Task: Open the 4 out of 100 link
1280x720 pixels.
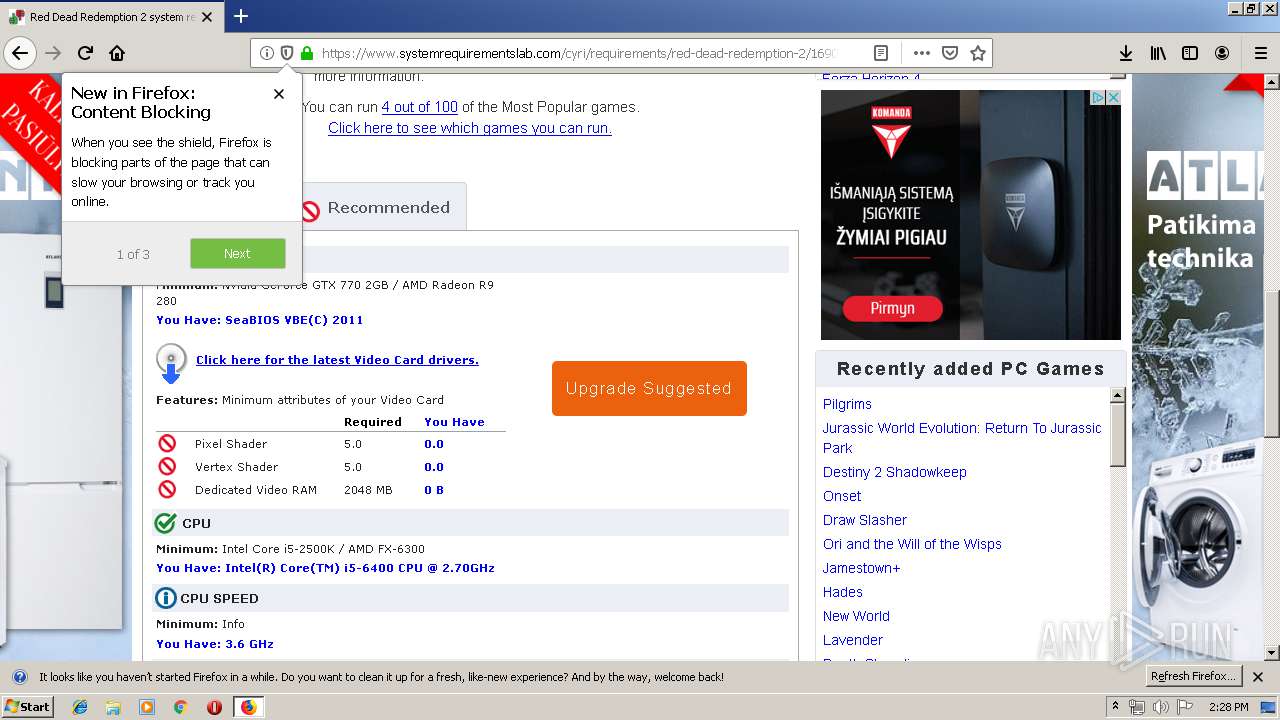Action: 419,107
